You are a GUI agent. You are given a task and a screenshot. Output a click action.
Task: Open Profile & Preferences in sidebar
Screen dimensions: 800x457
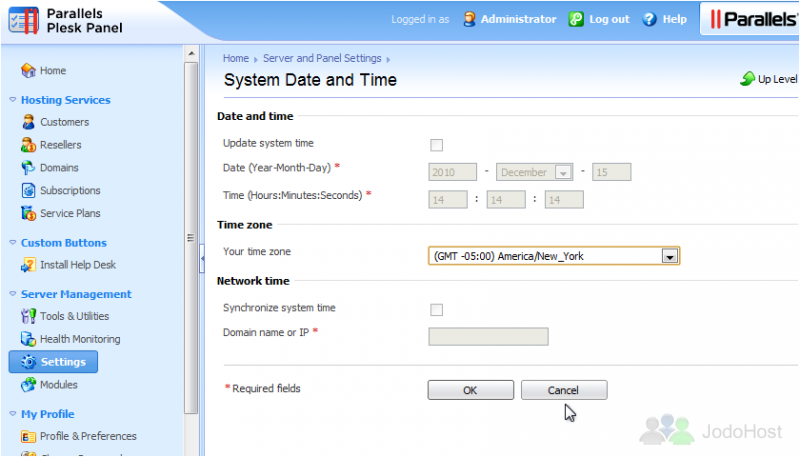tap(88, 437)
